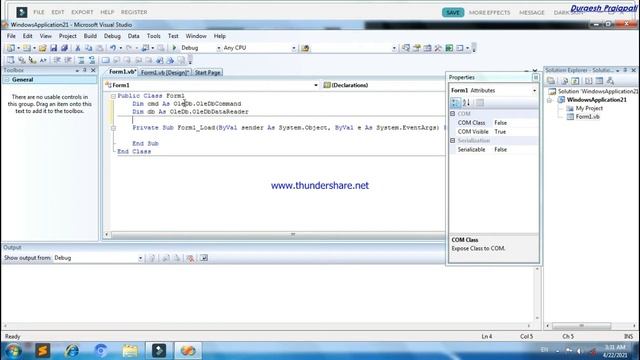The width and height of the screenshot is (640, 360).
Task: Click the View Class Diagram icon in Solution Explorer
Action: [610, 81]
